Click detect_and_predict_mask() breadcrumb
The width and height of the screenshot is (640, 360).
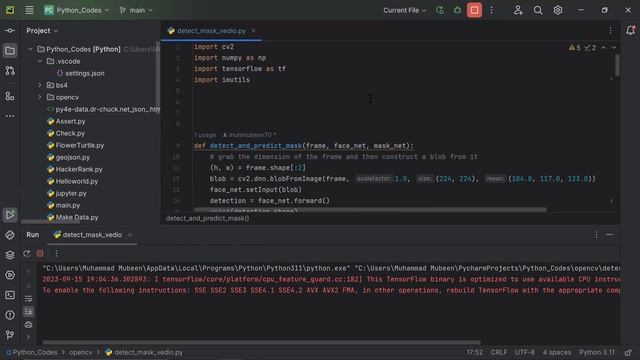pyautogui.click(x=207, y=218)
